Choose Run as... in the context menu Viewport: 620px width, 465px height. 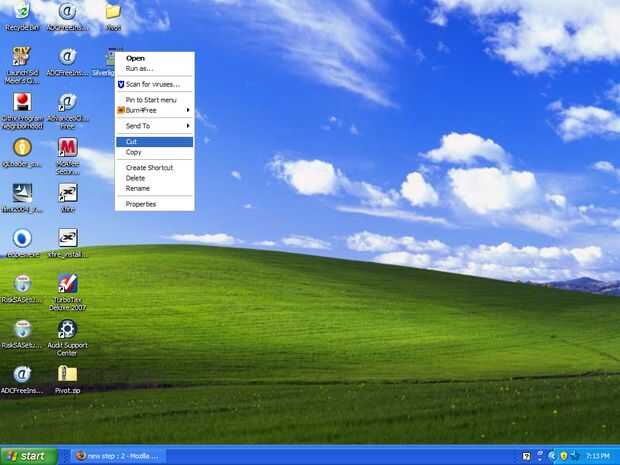[x=154, y=68]
